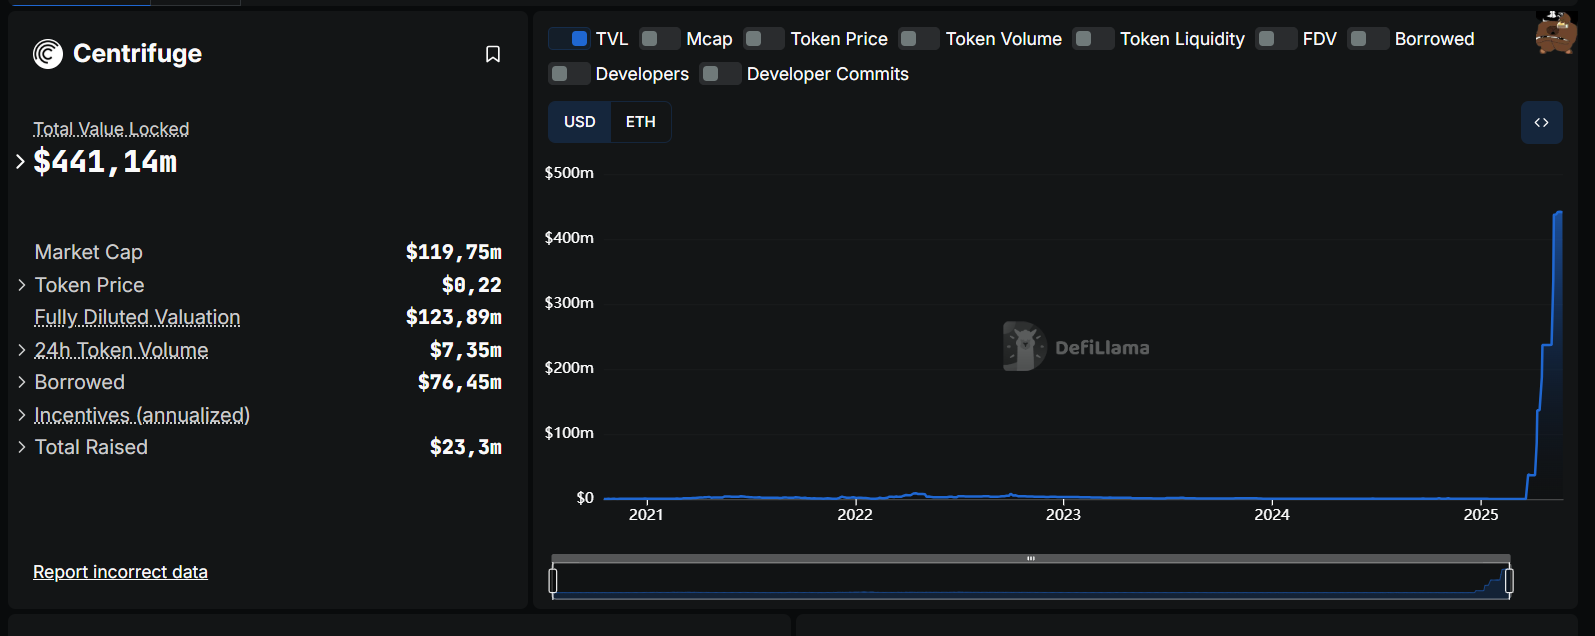This screenshot has height=636, width=1595.
Task: Select the USD denomination tab
Action: click(x=579, y=122)
